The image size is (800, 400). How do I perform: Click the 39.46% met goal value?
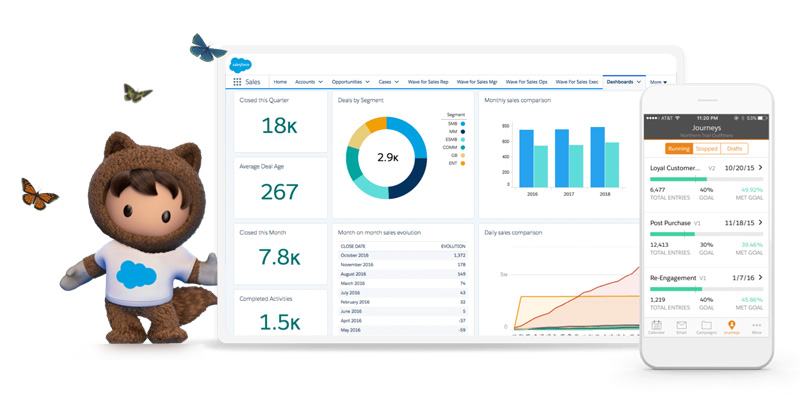tap(752, 244)
